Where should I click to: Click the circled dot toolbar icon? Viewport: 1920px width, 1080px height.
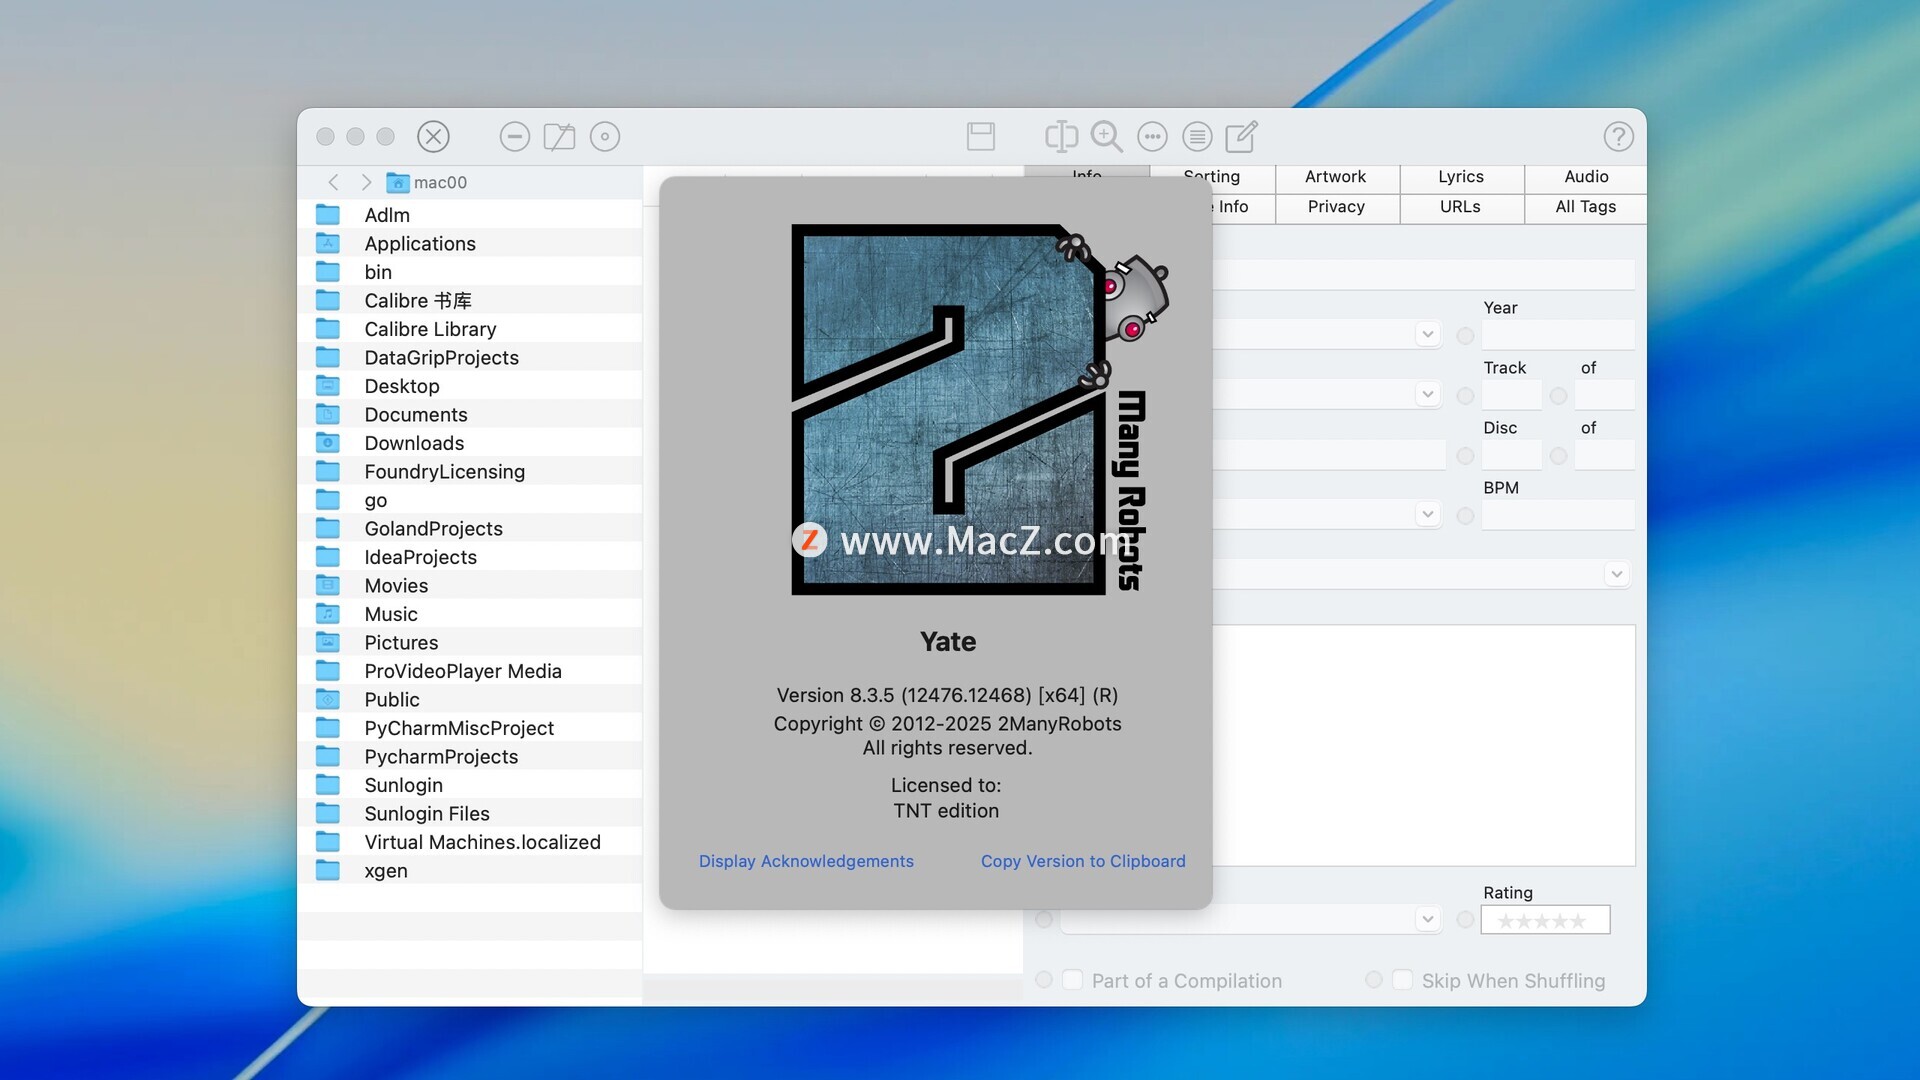coord(605,136)
